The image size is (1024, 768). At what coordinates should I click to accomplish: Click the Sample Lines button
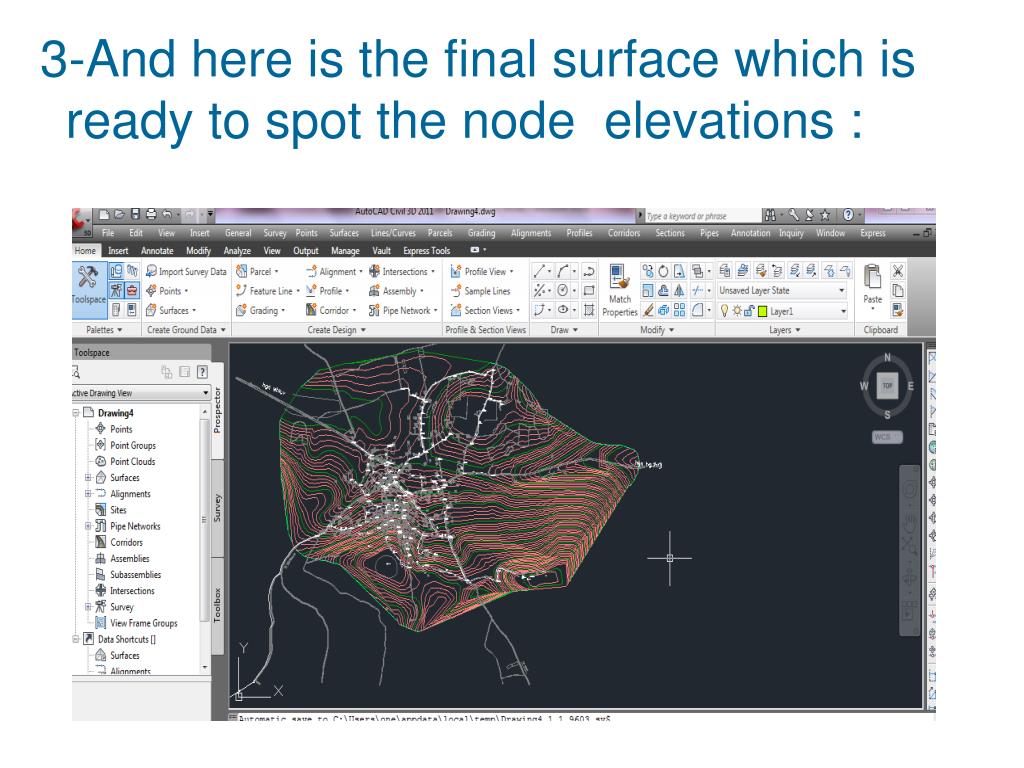tap(480, 291)
